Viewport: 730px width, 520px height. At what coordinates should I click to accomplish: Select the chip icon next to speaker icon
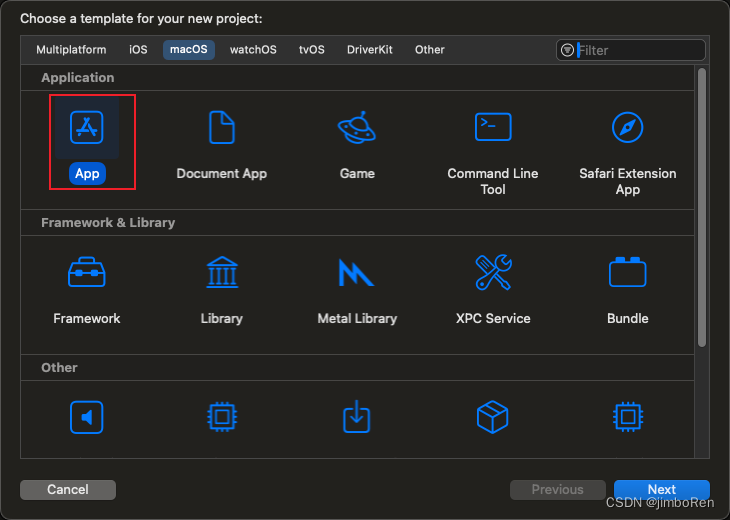click(222, 417)
